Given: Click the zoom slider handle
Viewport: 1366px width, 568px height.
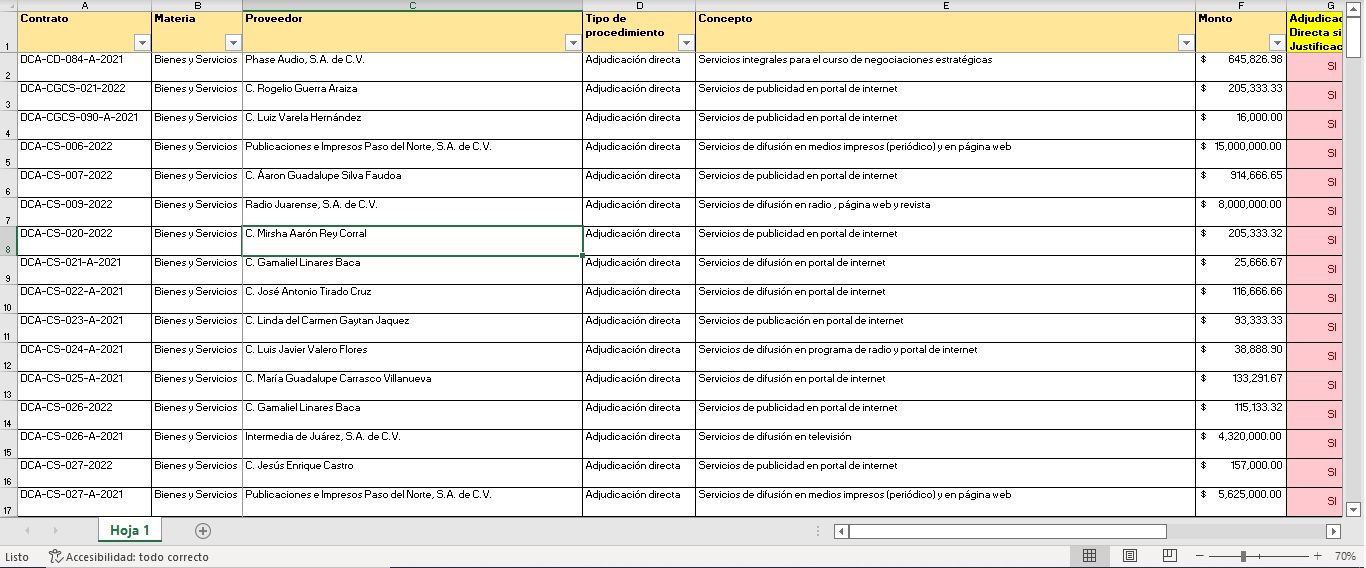Looking at the screenshot, I should click(x=1243, y=556).
